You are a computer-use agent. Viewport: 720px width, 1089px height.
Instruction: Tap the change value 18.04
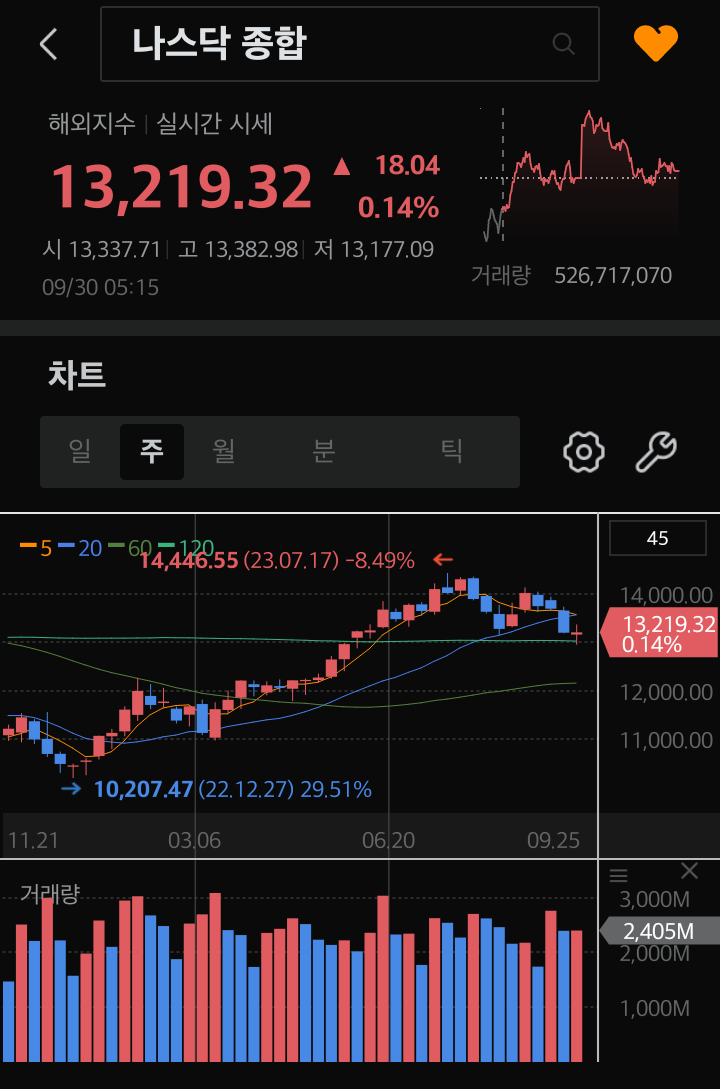(408, 165)
